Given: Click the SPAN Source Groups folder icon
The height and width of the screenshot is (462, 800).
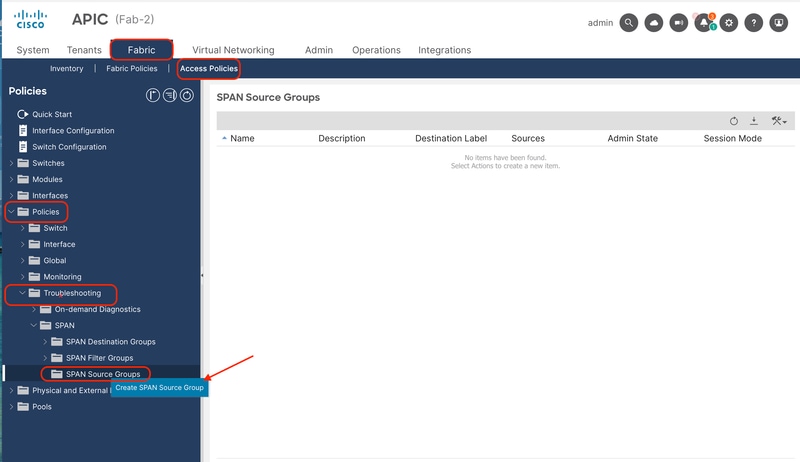Looking at the screenshot, I should click(x=57, y=374).
